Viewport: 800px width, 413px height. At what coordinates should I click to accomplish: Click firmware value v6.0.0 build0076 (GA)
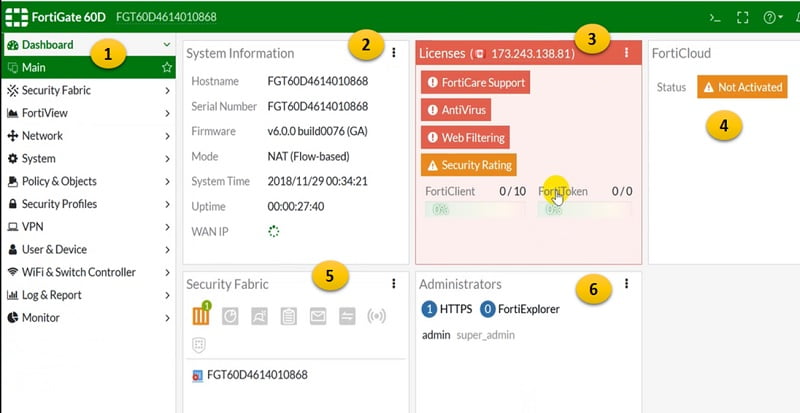coord(317,131)
